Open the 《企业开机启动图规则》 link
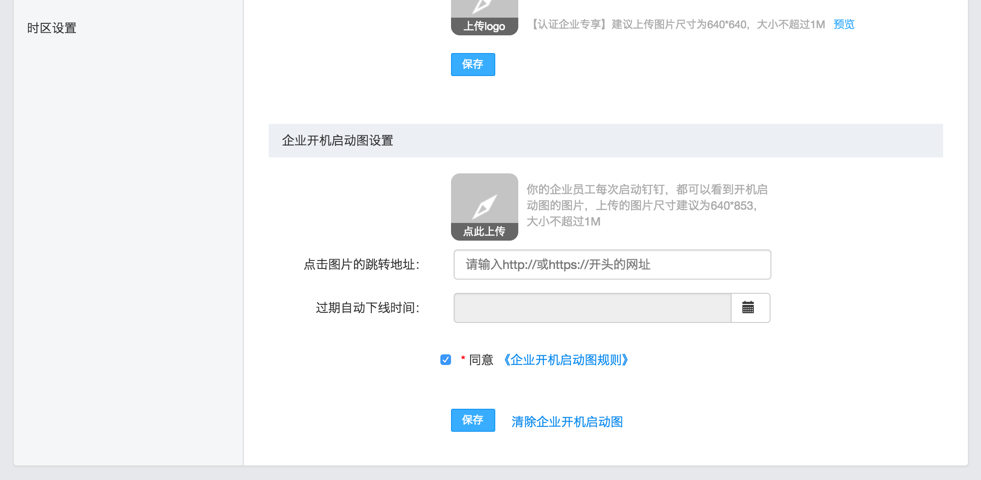Viewport: 981px width, 480px height. click(565, 360)
